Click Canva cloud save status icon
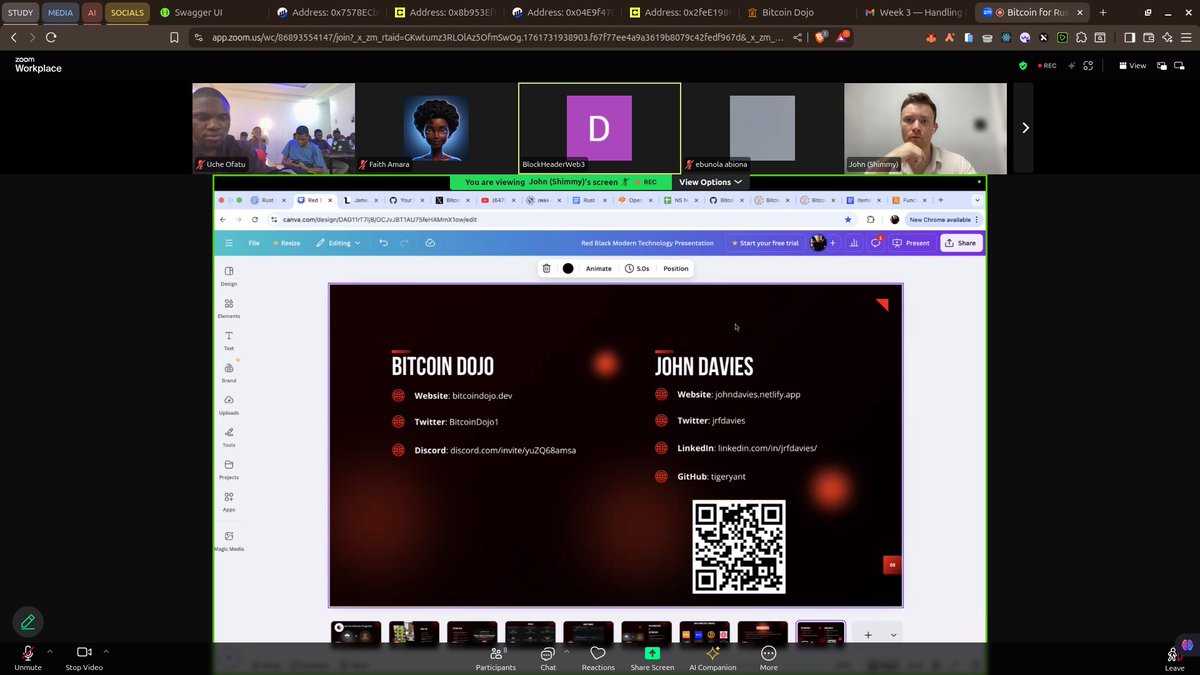This screenshot has width=1200, height=675. tap(430, 243)
